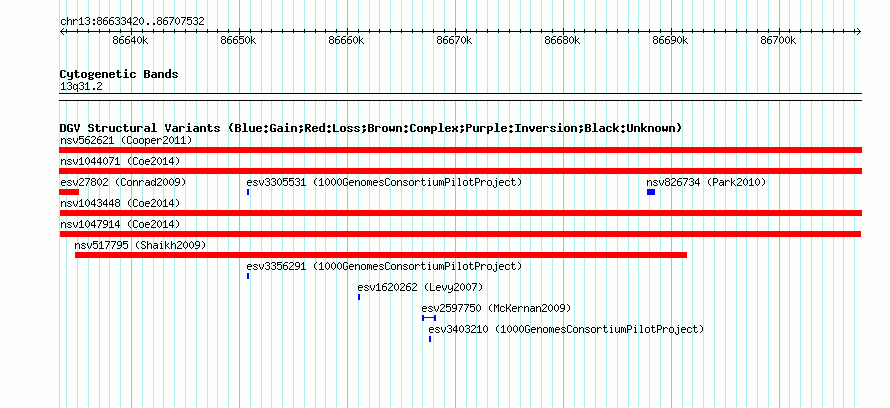This screenshot has height=408, width=890.
Task: Click the blue marker under esv3356291
Action: point(248,276)
